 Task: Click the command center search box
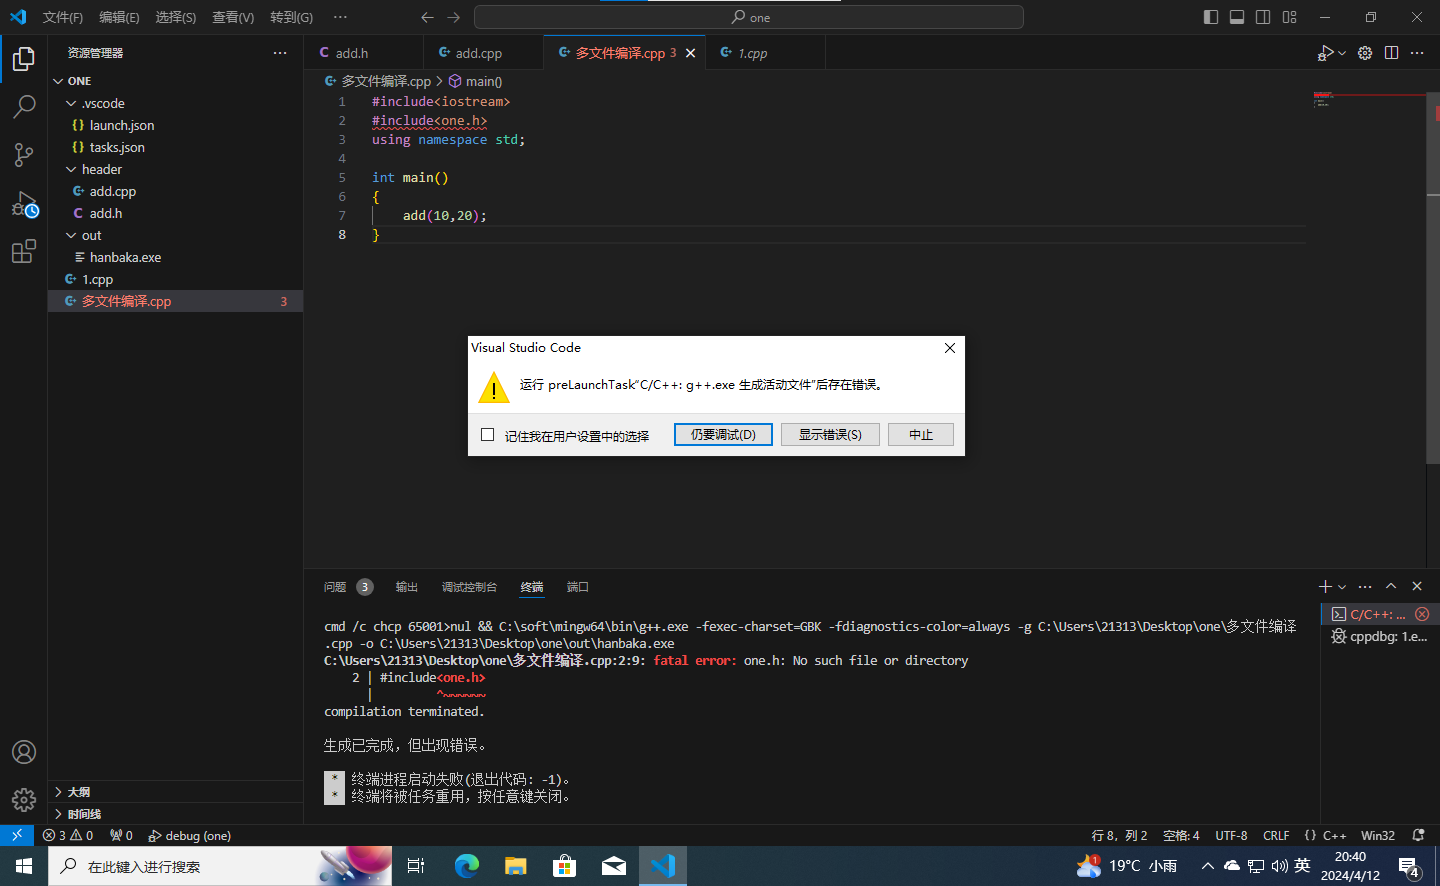(749, 17)
